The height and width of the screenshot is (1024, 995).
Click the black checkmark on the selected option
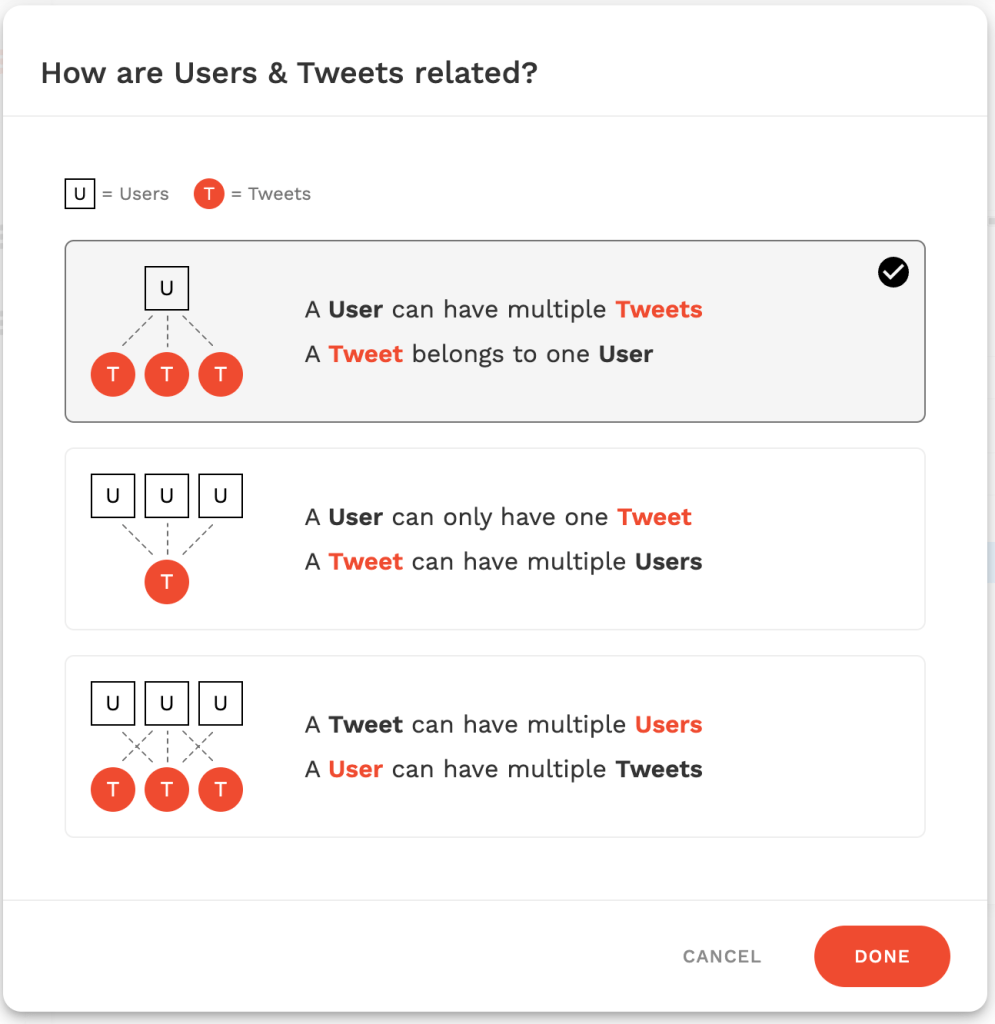point(893,272)
